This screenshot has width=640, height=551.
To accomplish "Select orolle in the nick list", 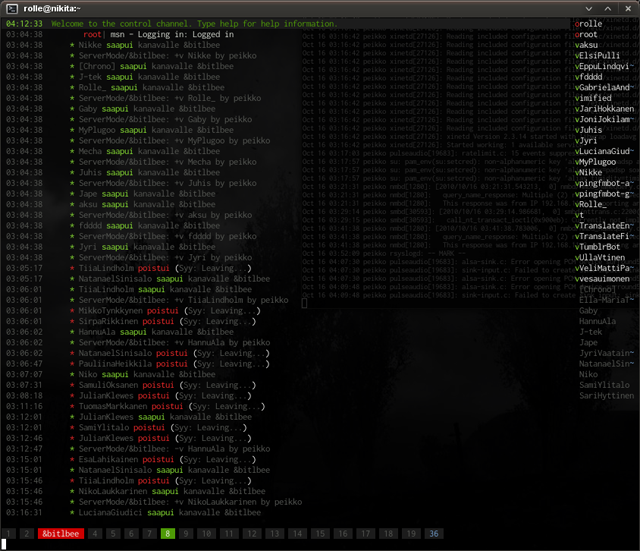I will 588,24.
